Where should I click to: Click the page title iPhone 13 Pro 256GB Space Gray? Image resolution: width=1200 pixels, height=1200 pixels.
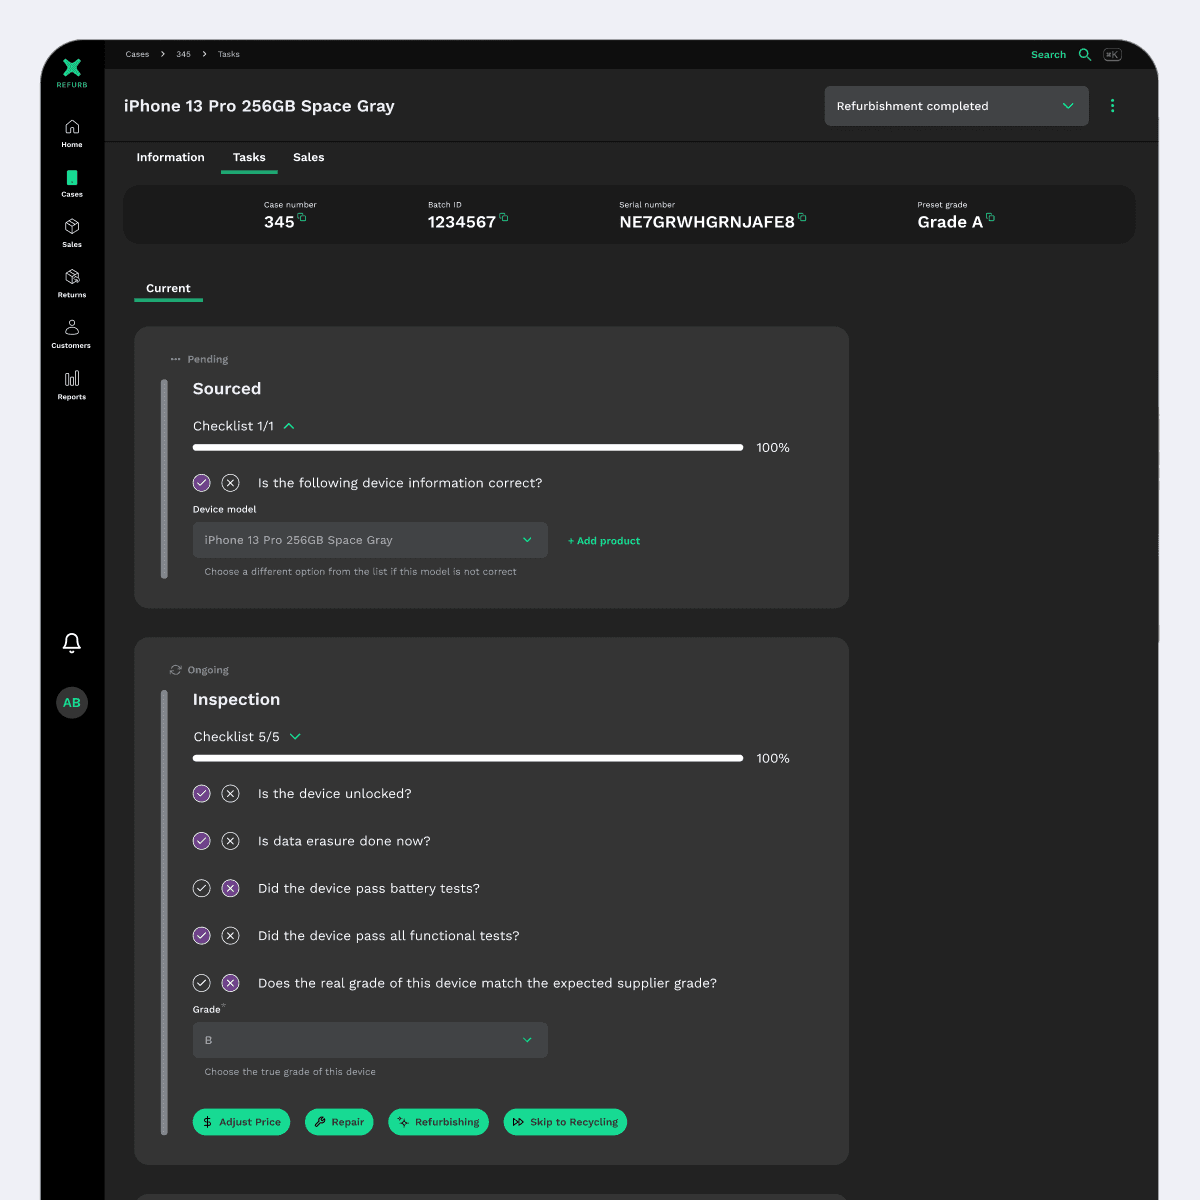click(259, 106)
